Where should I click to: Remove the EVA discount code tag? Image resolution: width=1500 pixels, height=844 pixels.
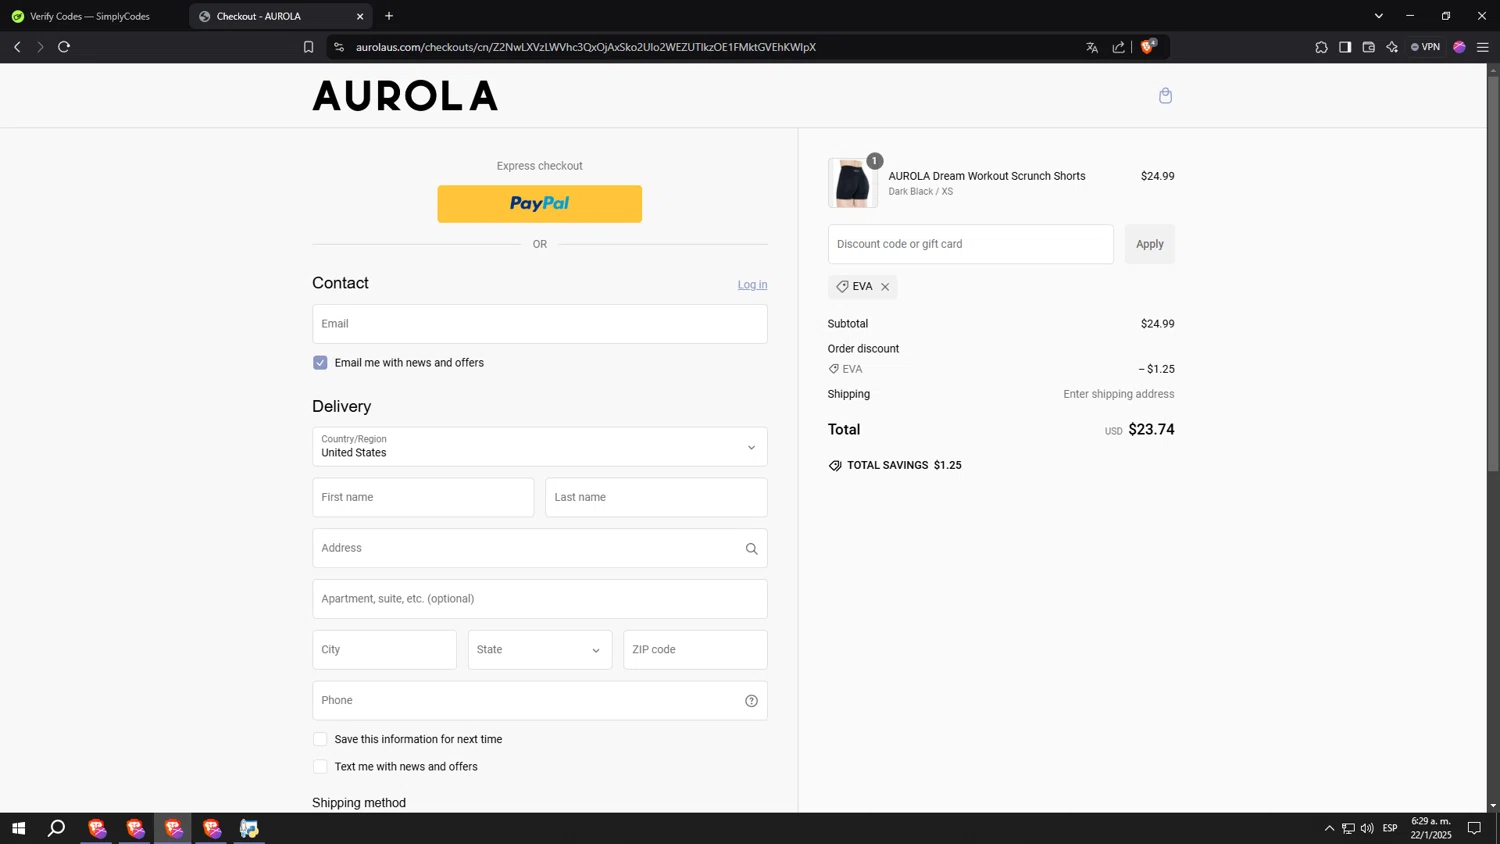[x=885, y=287]
